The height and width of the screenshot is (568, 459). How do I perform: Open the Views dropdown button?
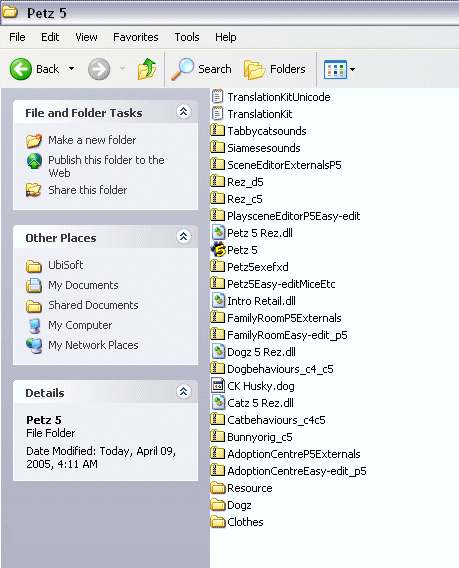[x=339, y=69]
